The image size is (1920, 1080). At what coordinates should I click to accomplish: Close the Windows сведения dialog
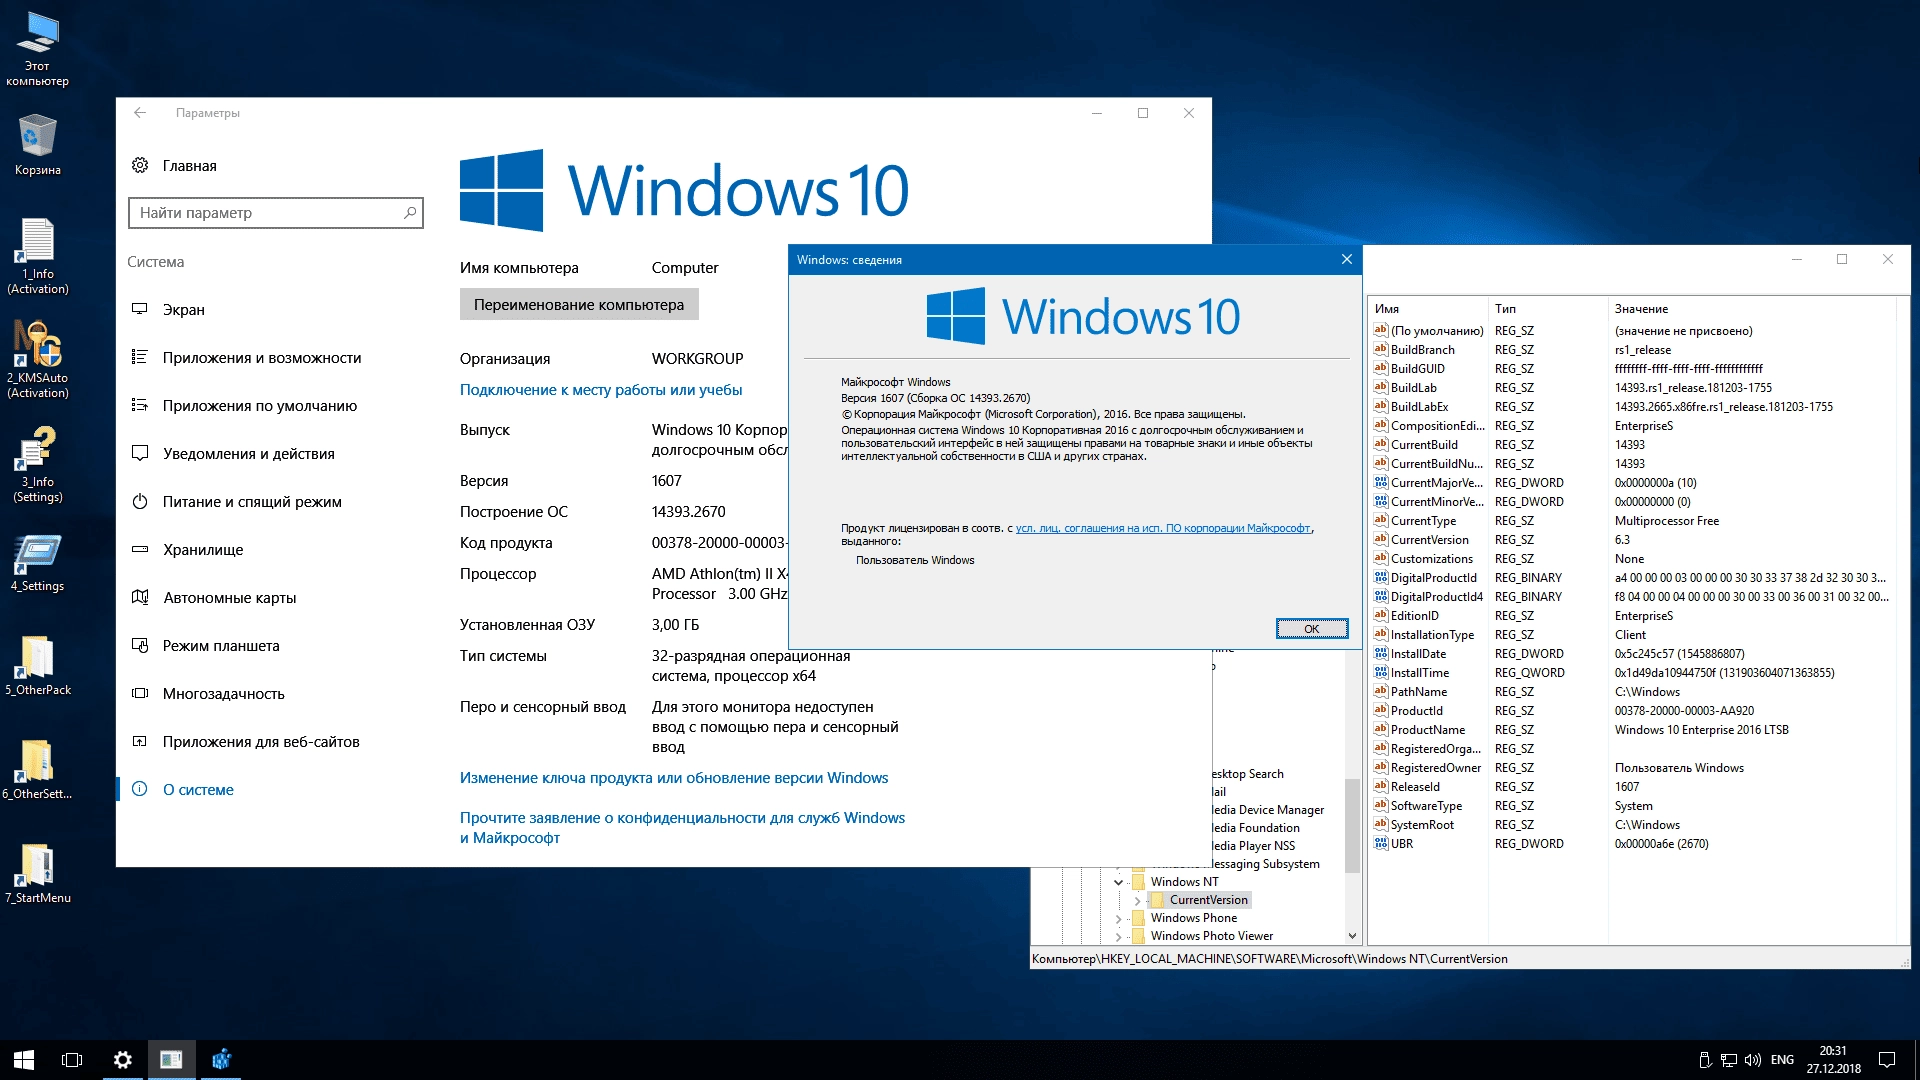[x=1346, y=260]
